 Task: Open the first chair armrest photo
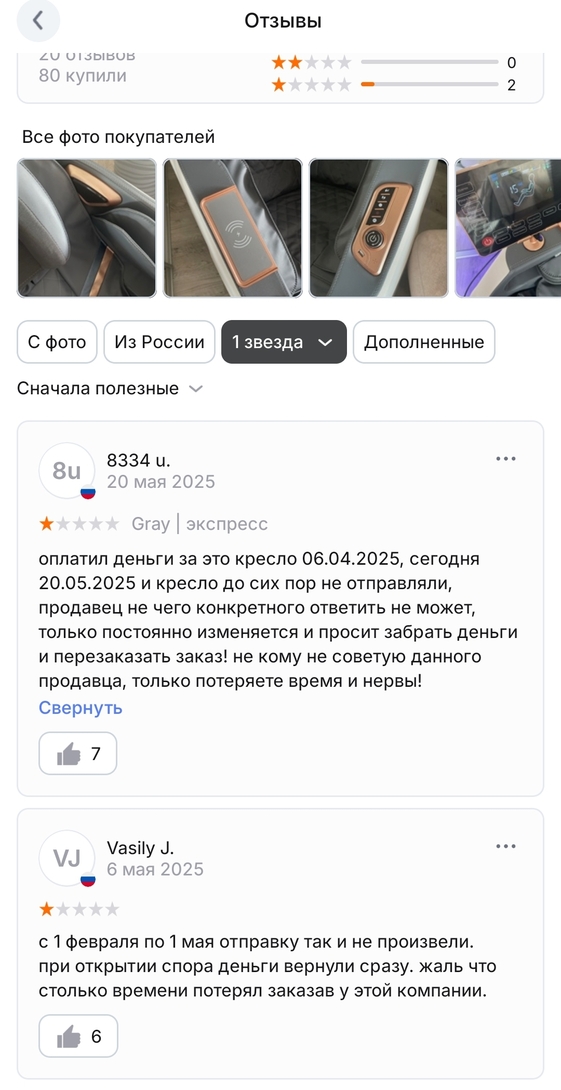point(87,228)
